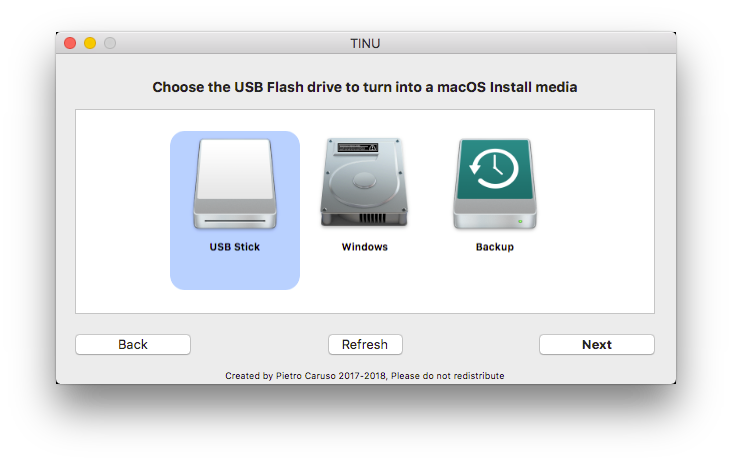Choose the Windows hard disk icon

click(364, 183)
